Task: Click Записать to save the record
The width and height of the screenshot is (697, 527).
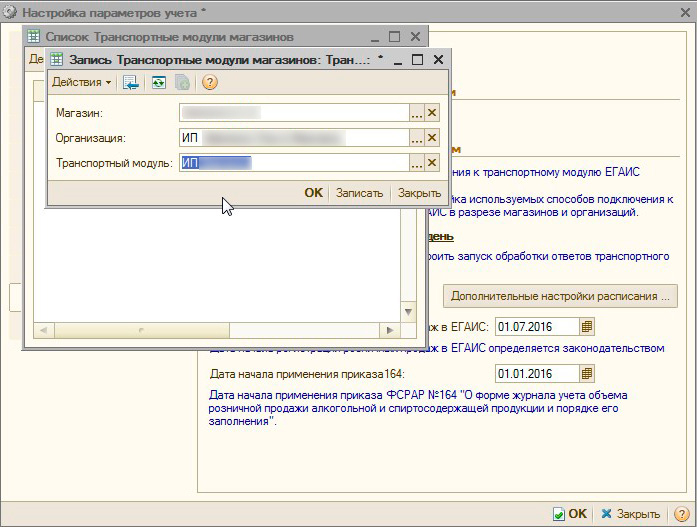Action: tap(359, 193)
